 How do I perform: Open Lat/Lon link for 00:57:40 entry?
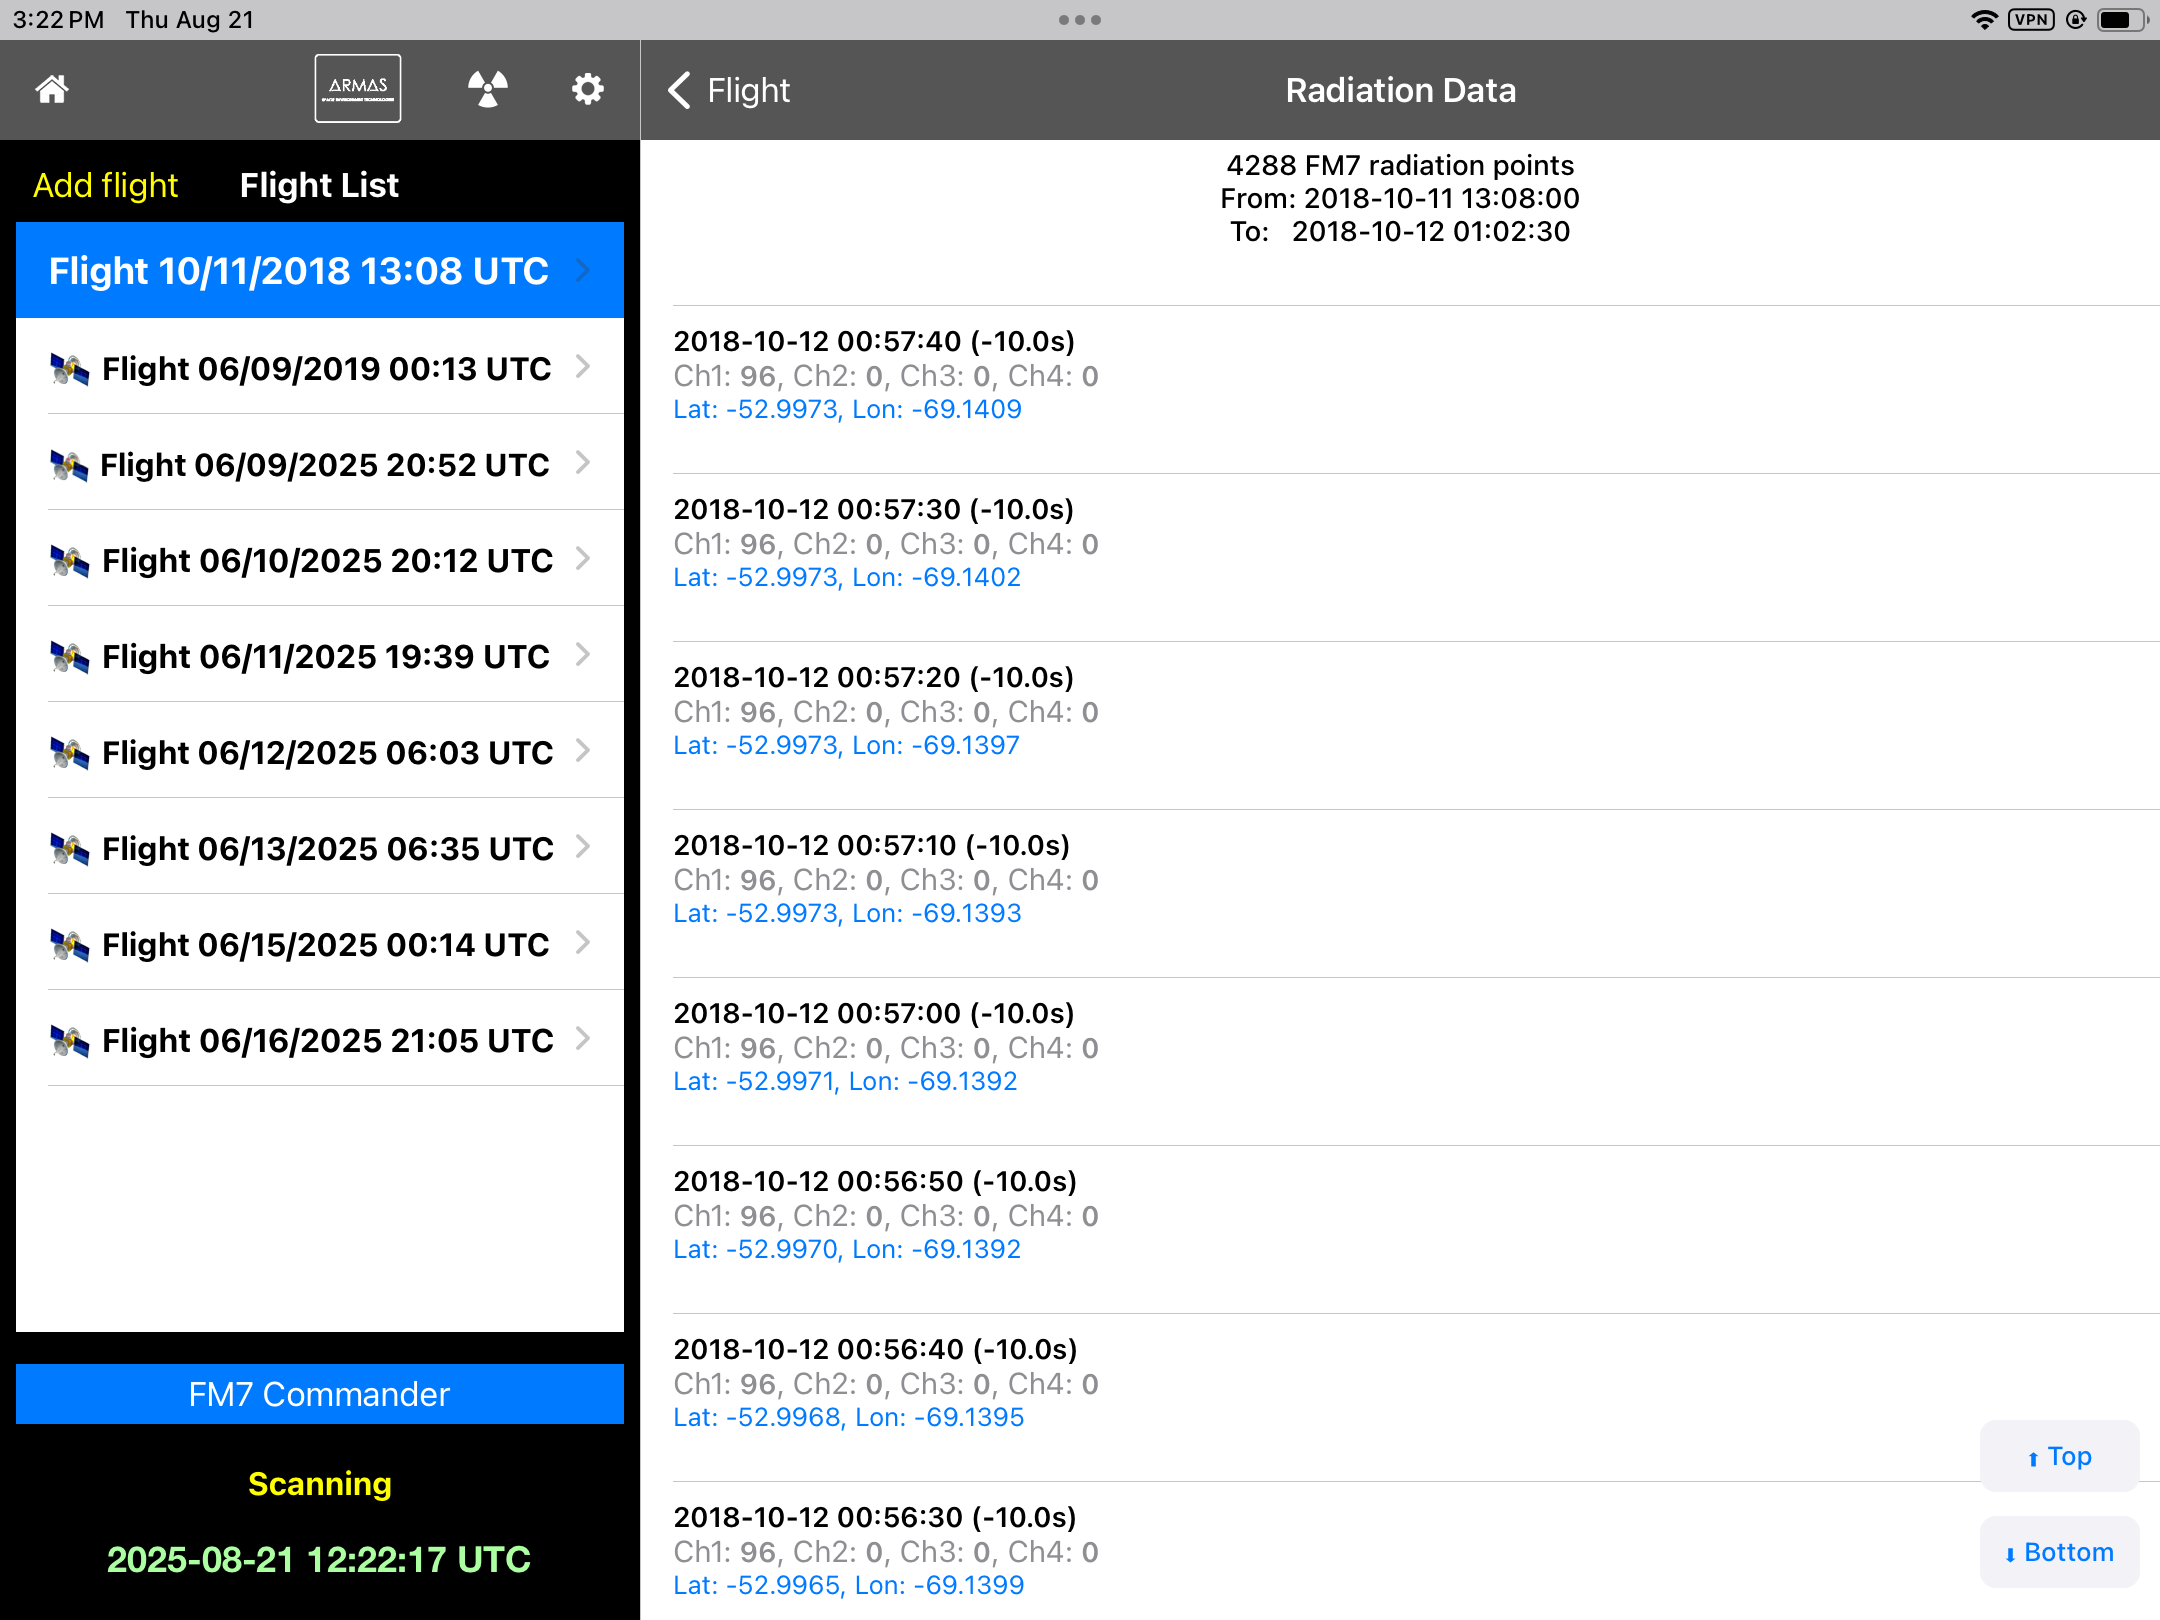847,409
